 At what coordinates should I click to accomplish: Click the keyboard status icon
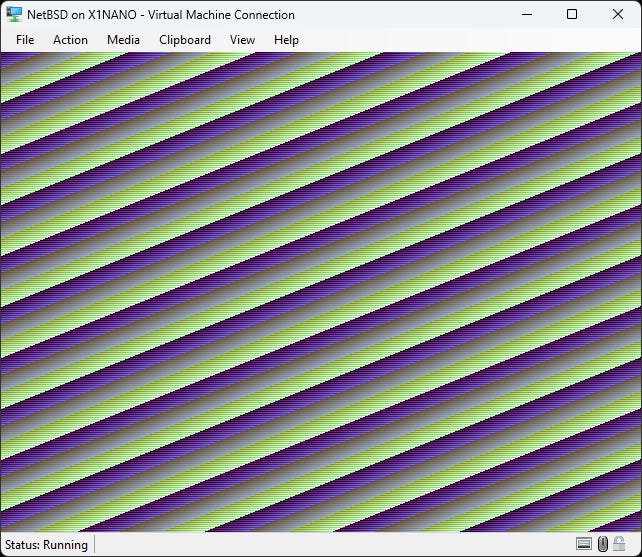pos(583,544)
